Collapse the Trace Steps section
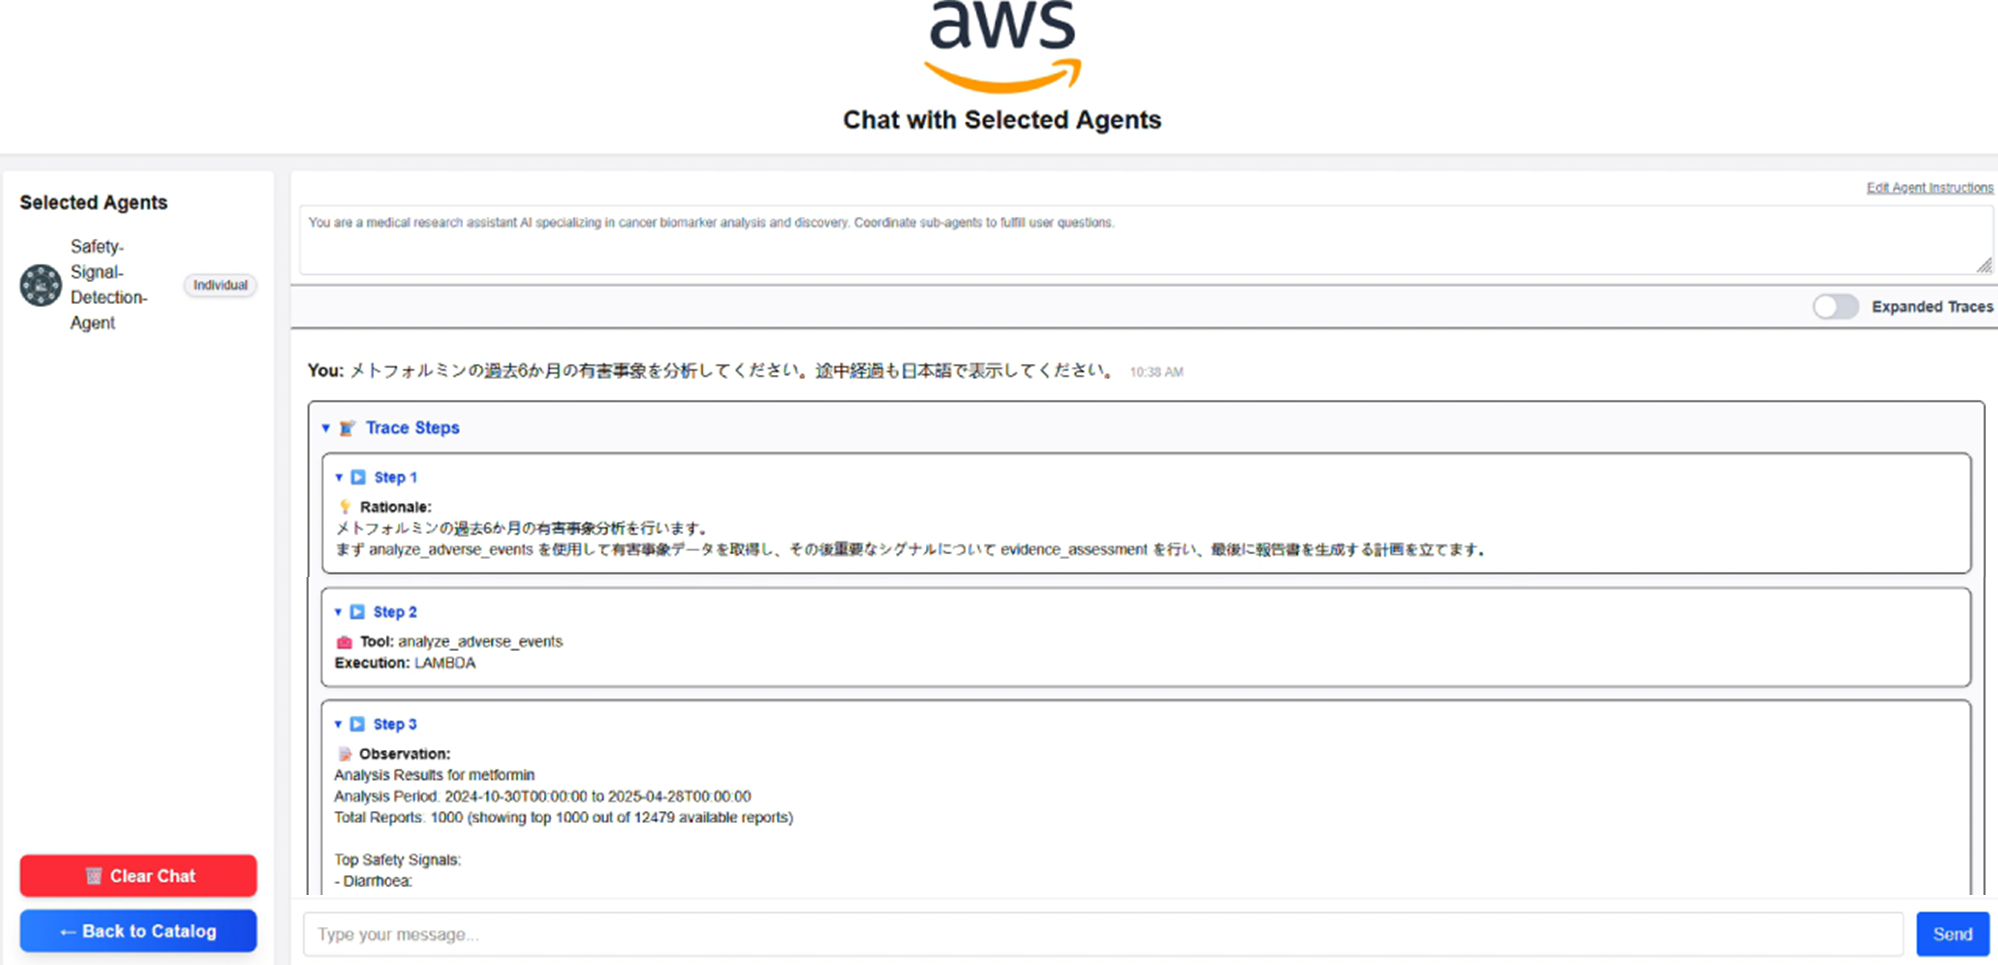1998x965 pixels. click(x=326, y=428)
